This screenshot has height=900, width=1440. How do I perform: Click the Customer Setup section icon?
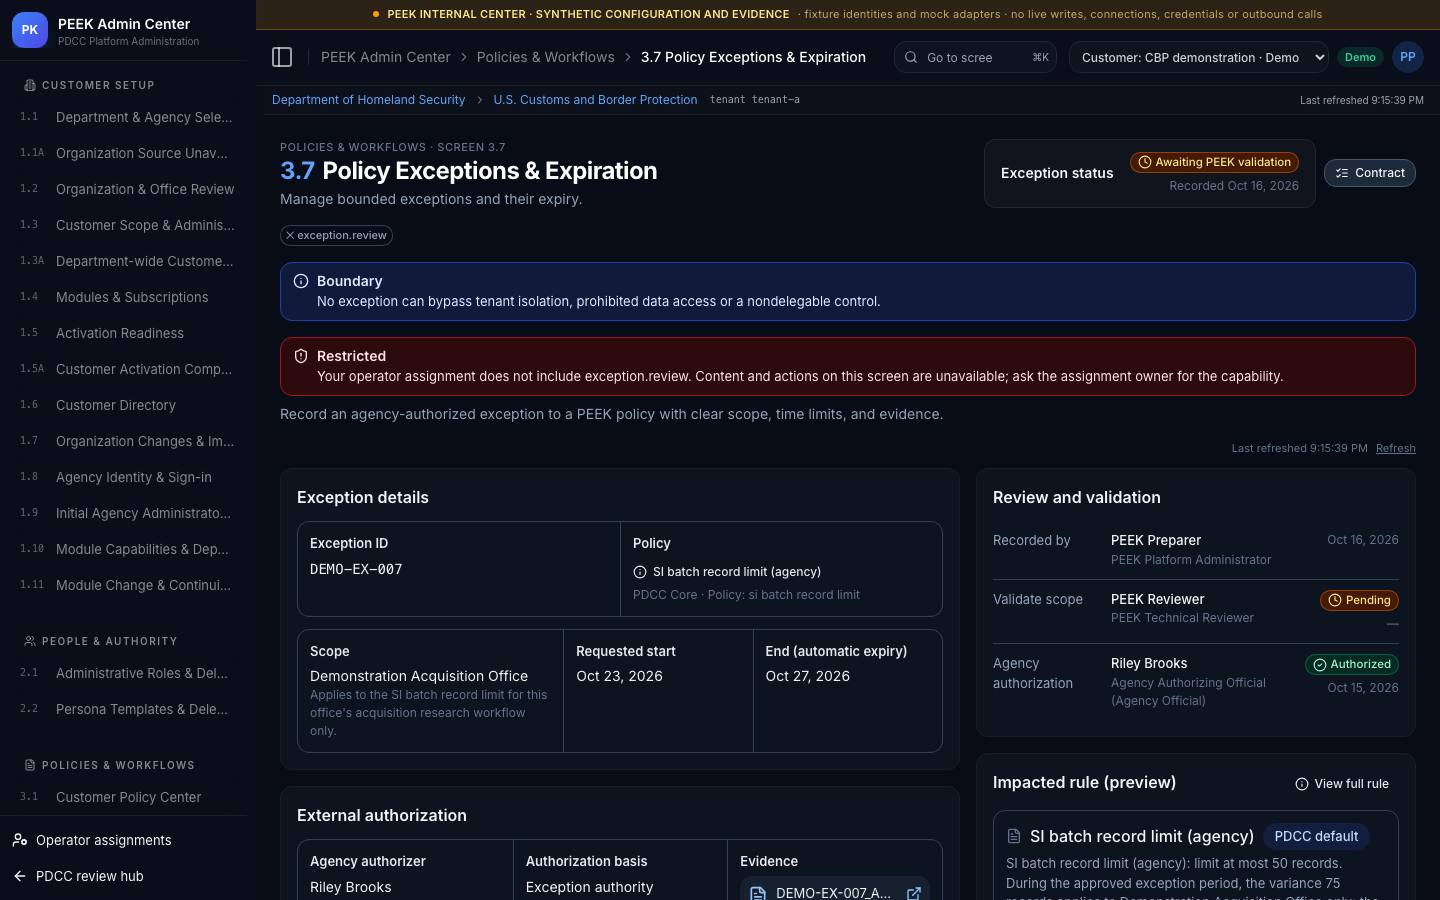30,85
